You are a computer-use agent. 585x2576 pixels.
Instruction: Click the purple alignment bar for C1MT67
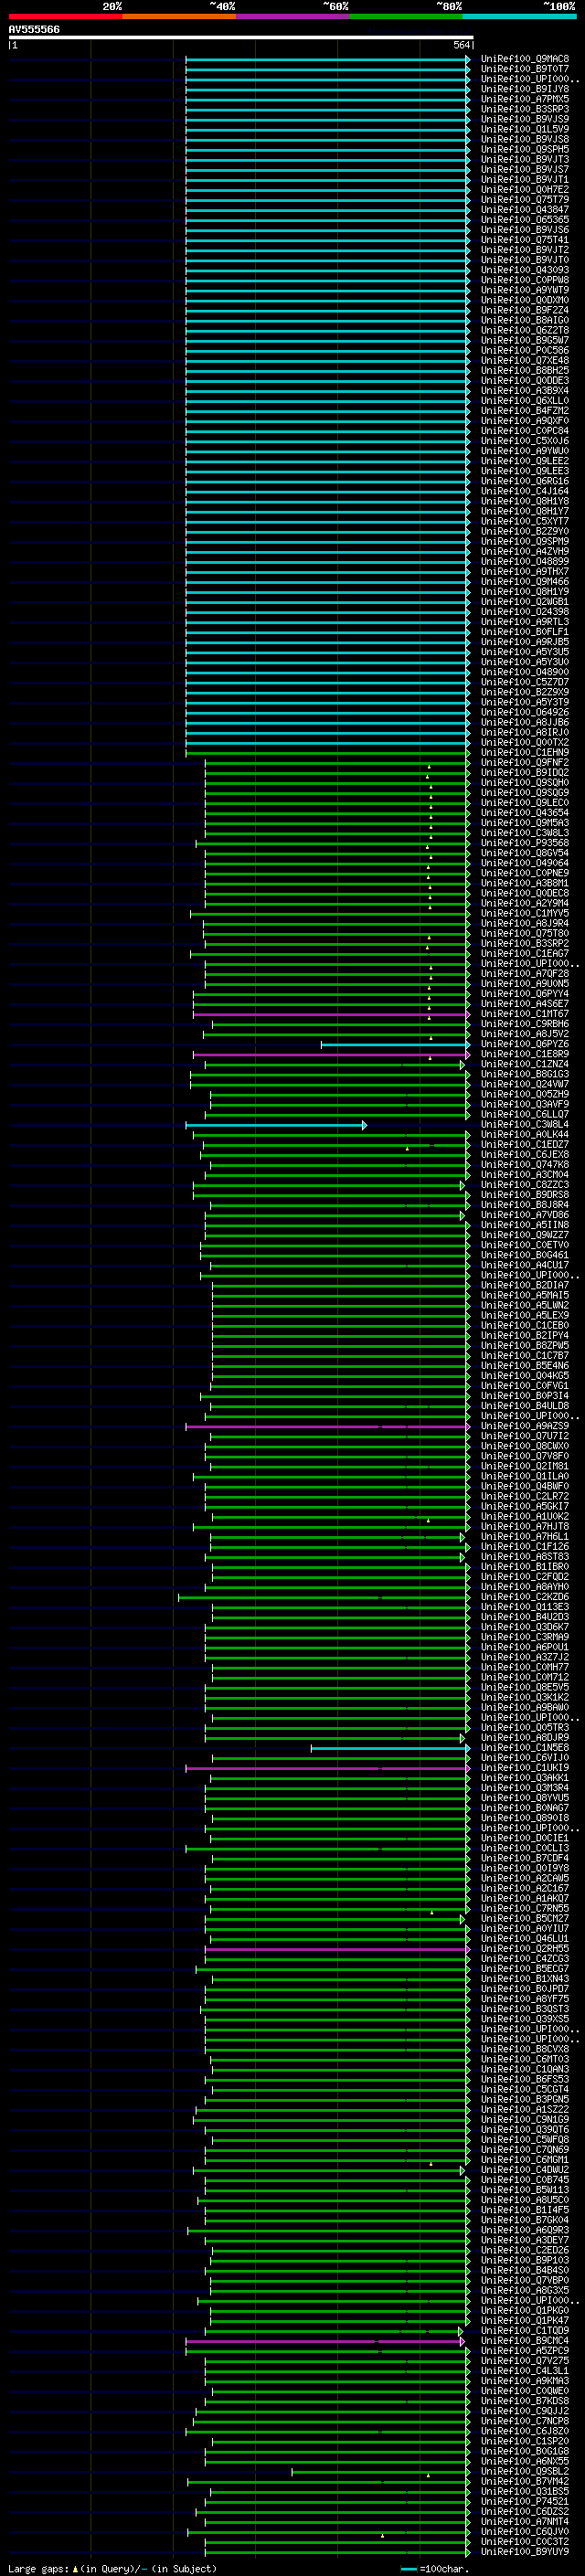click(331, 1014)
